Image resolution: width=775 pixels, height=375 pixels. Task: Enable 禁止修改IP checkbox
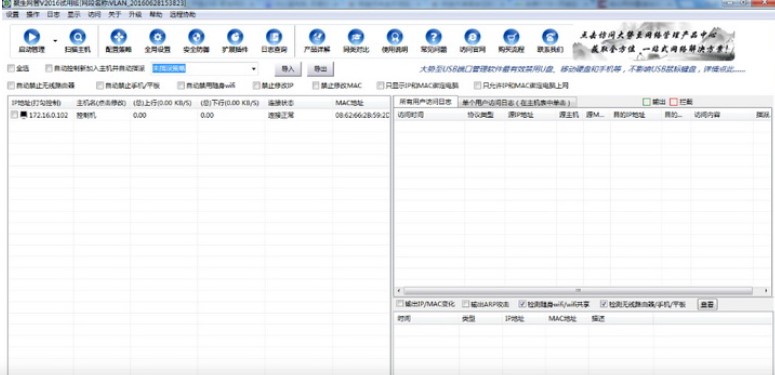pyautogui.click(x=256, y=85)
